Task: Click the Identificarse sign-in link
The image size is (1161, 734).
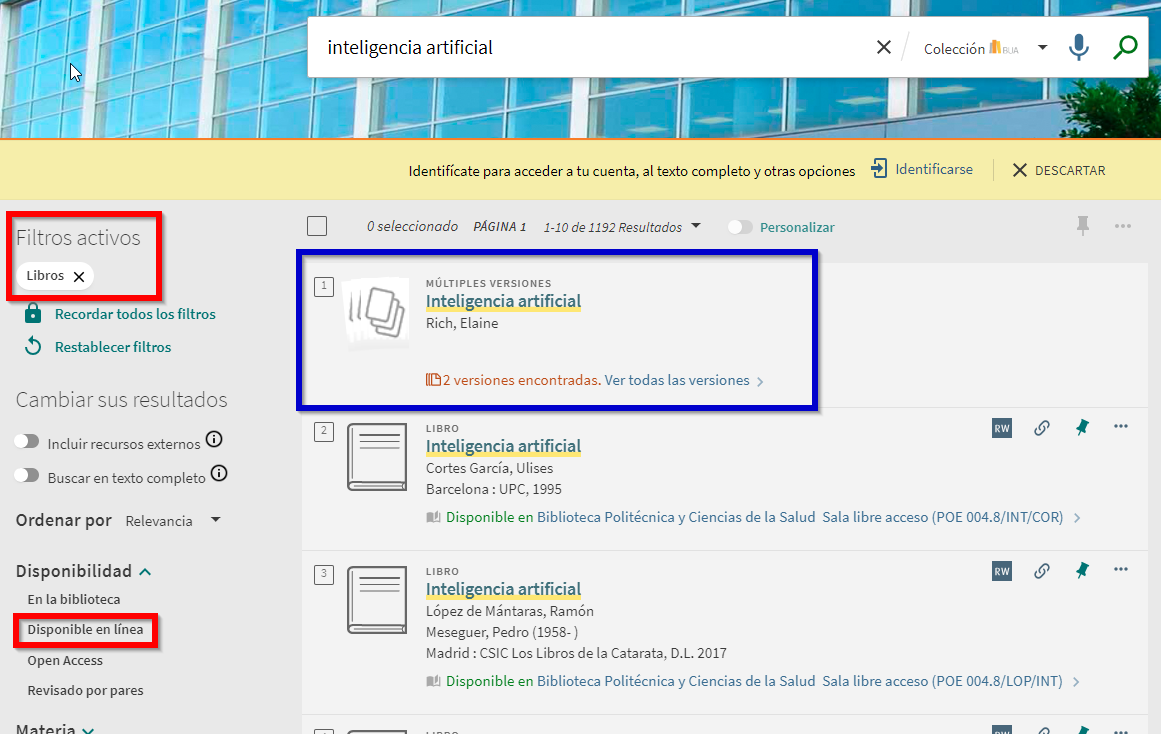Action: click(x=922, y=169)
